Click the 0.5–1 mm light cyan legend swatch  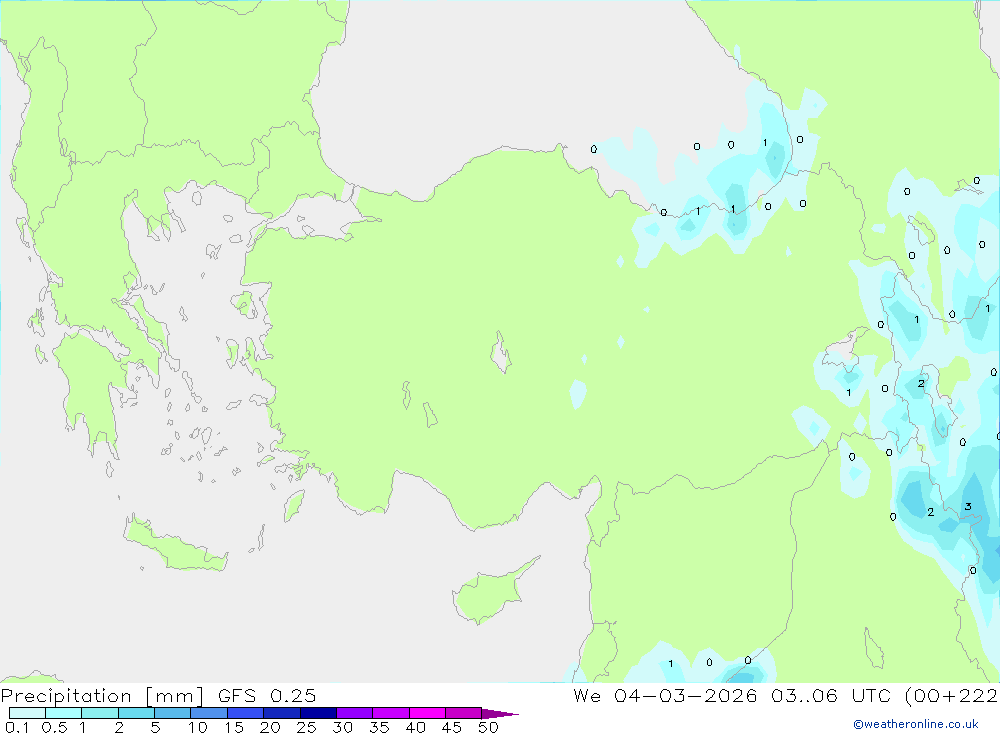(64, 713)
